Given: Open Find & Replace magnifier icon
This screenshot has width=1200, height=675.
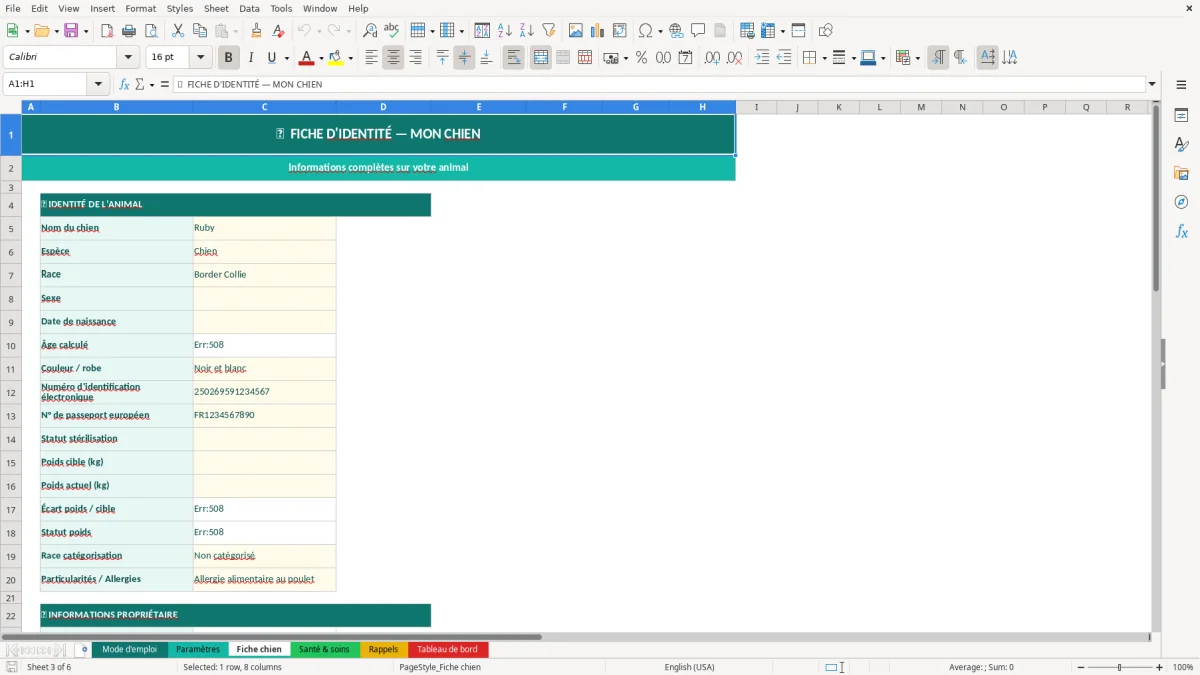Looking at the screenshot, I should (370, 31).
